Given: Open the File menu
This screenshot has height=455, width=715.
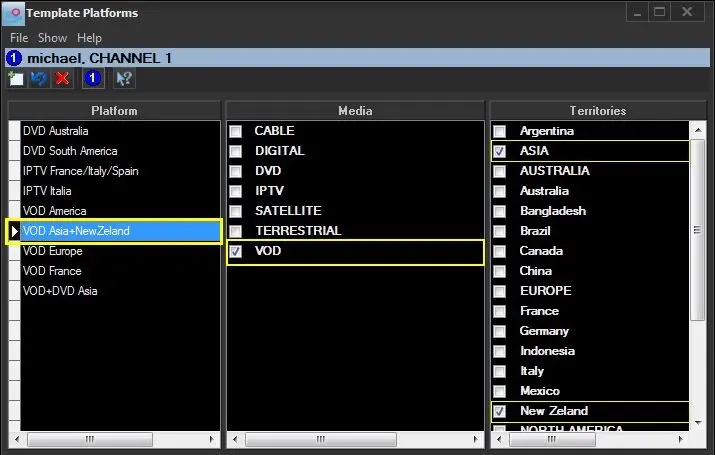Looking at the screenshot, I should [20, 38].
